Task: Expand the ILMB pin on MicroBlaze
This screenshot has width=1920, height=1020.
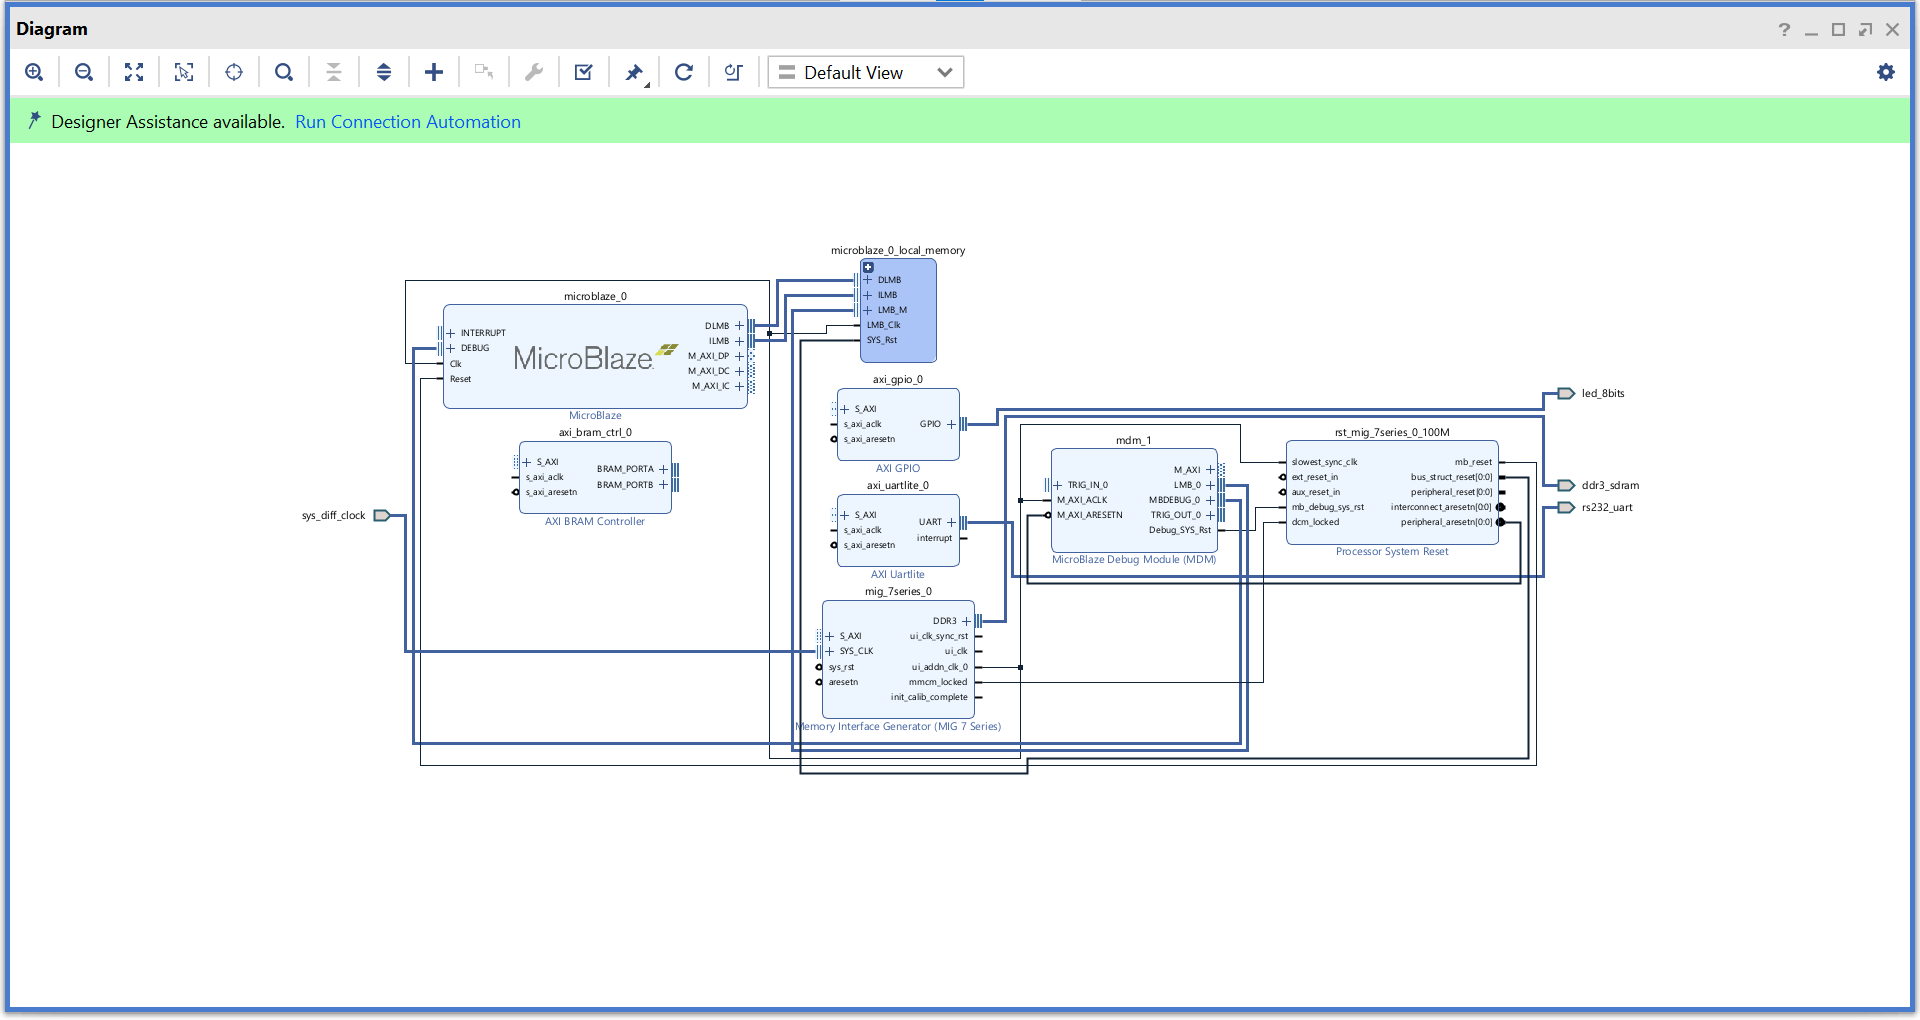Action: [x=739, y=341]
